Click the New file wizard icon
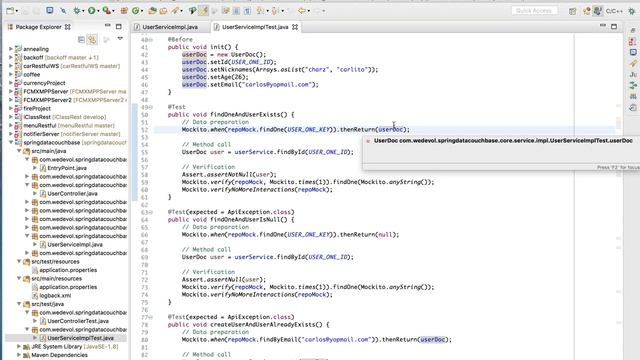The height and width of the screenshot is (360, 640). point(10,11)
